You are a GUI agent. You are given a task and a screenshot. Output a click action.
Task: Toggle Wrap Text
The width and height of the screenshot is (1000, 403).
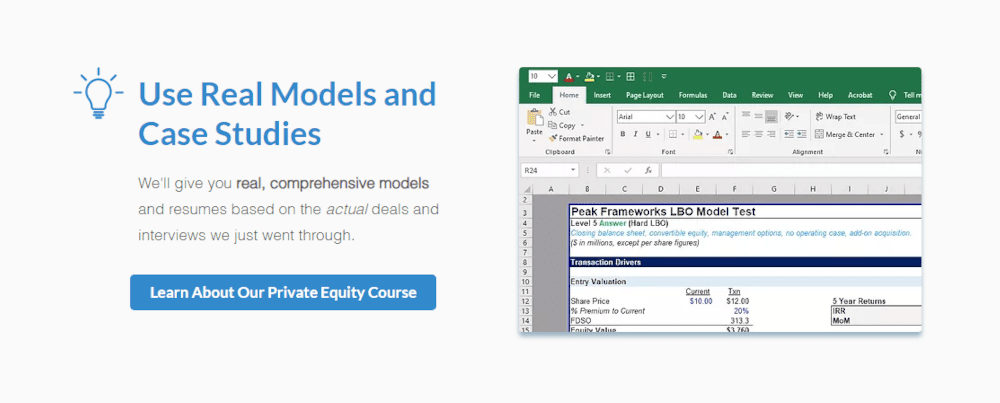835,116
